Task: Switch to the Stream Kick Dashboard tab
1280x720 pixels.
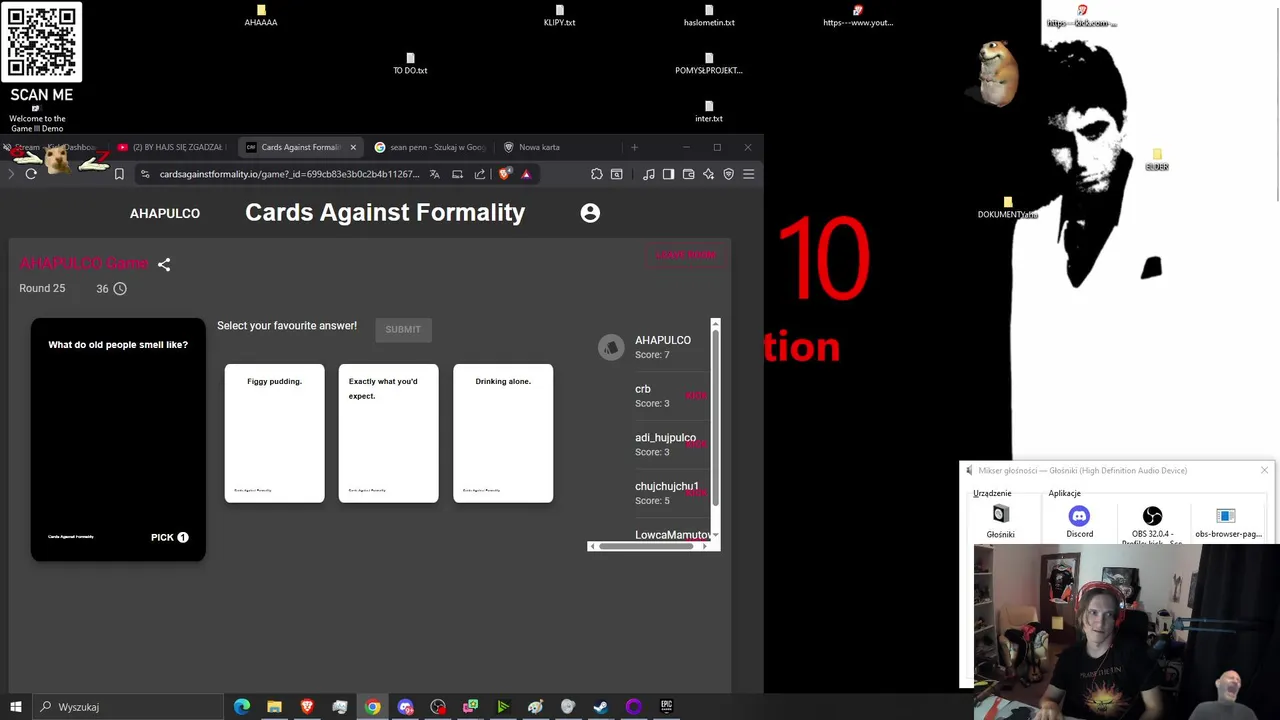Action: 55,147
